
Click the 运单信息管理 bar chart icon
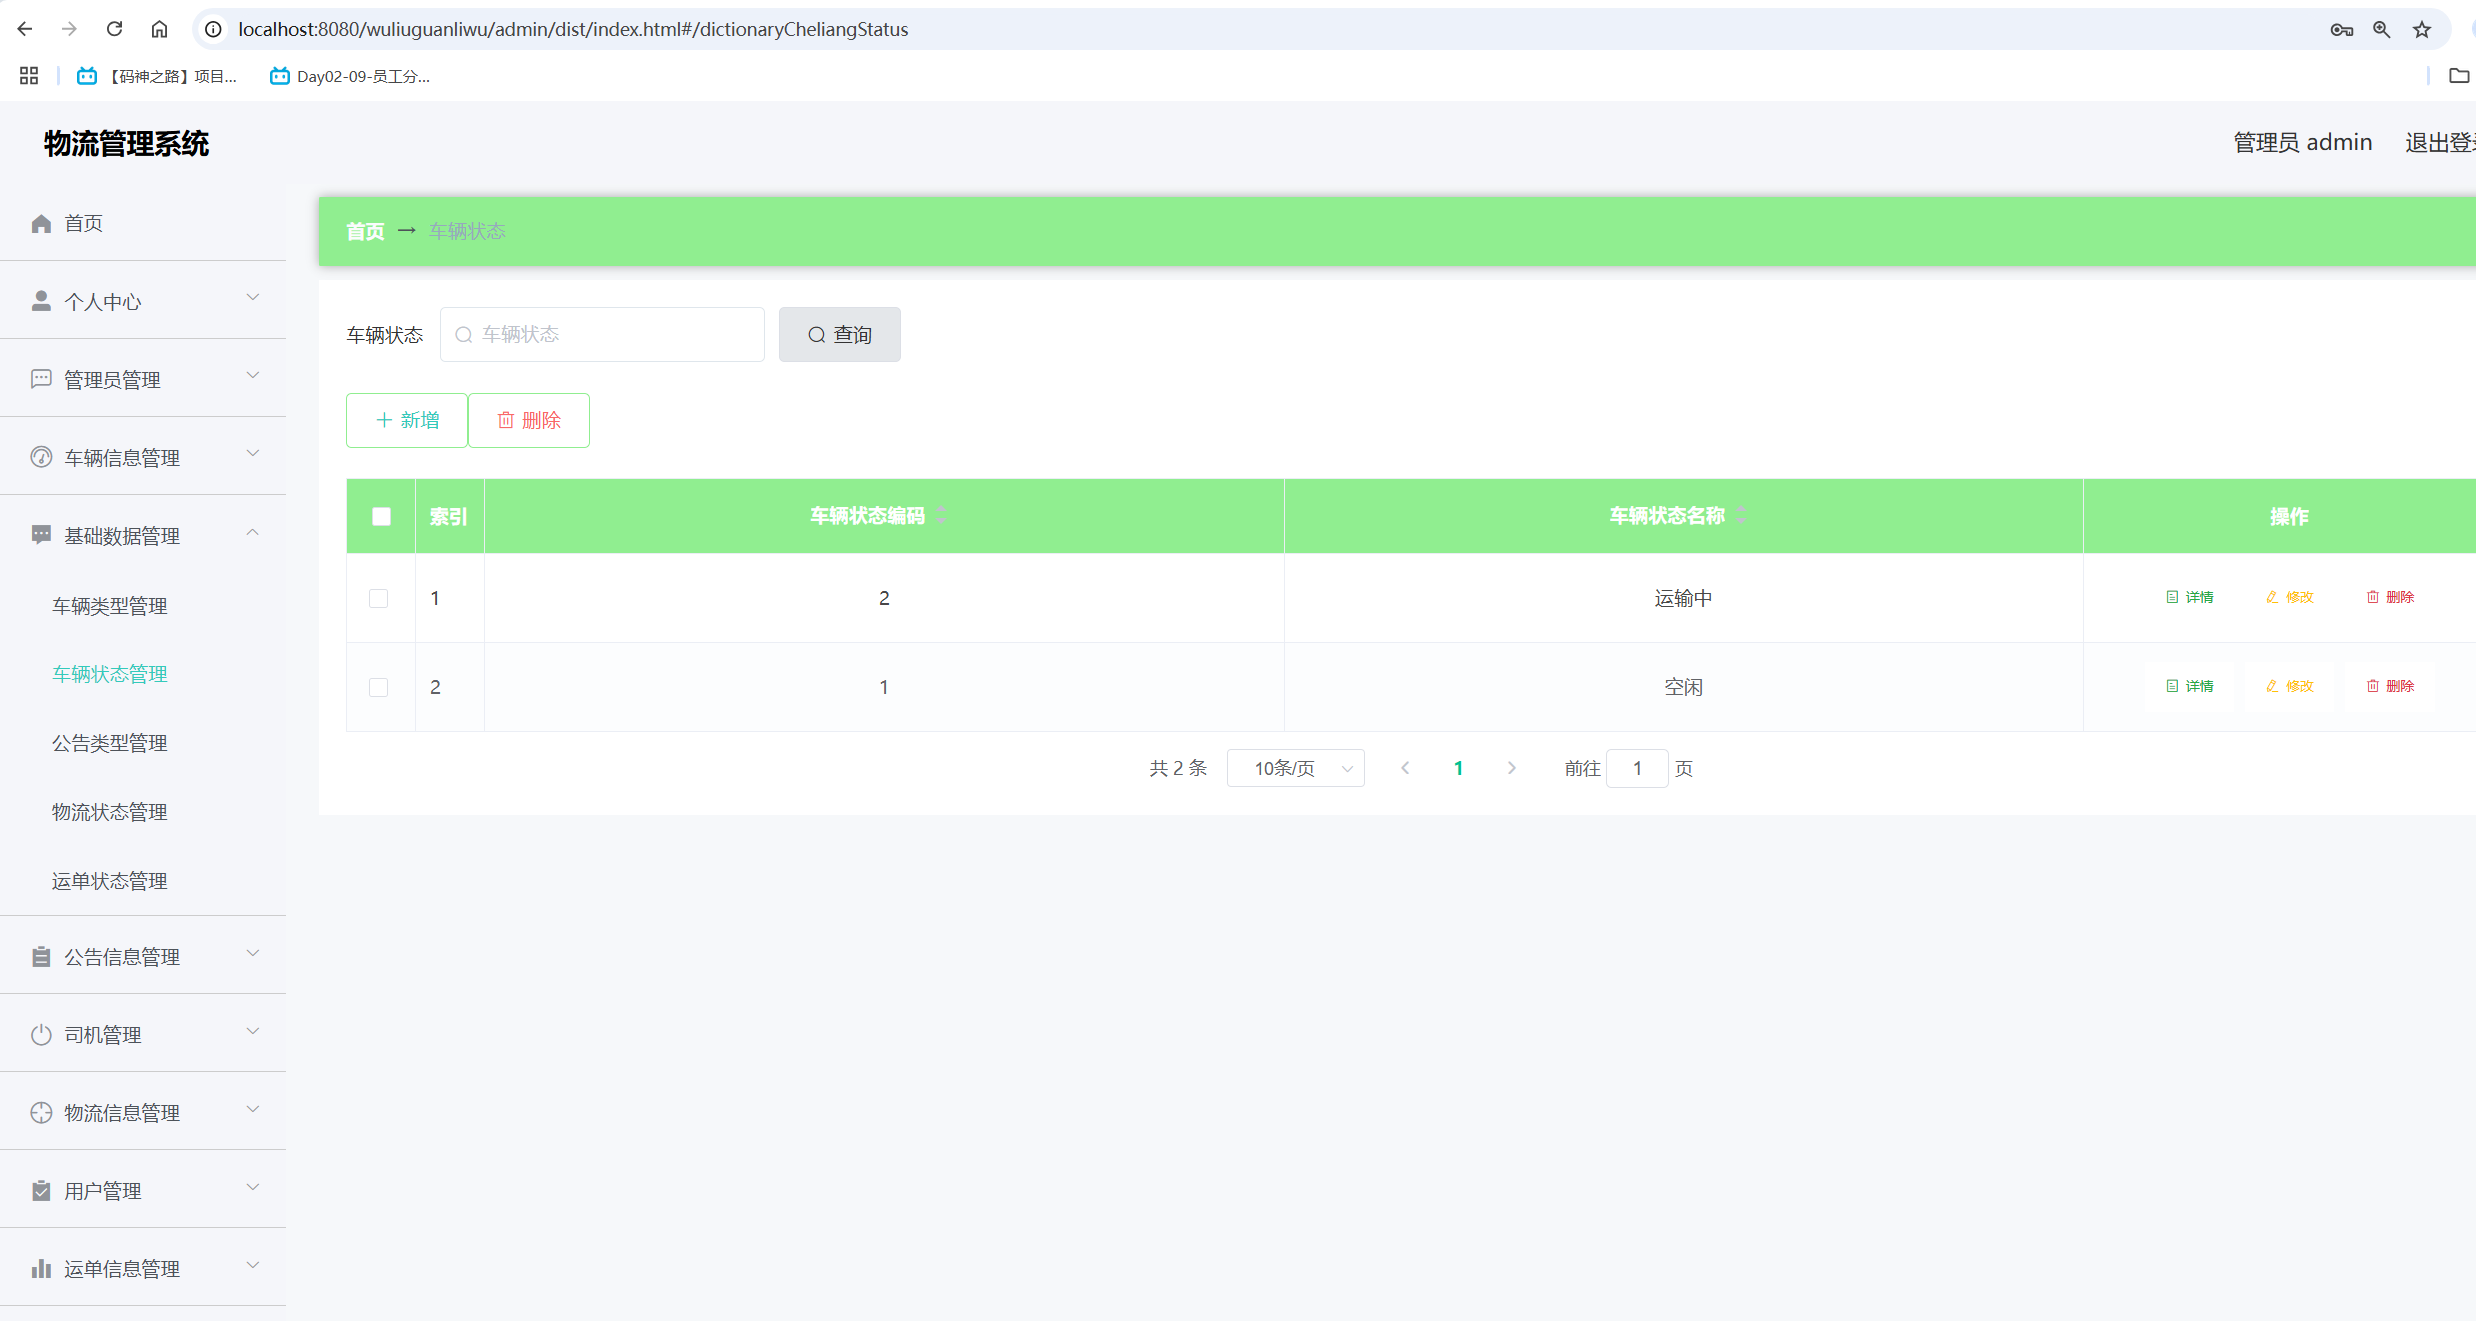click(41, 1269)
